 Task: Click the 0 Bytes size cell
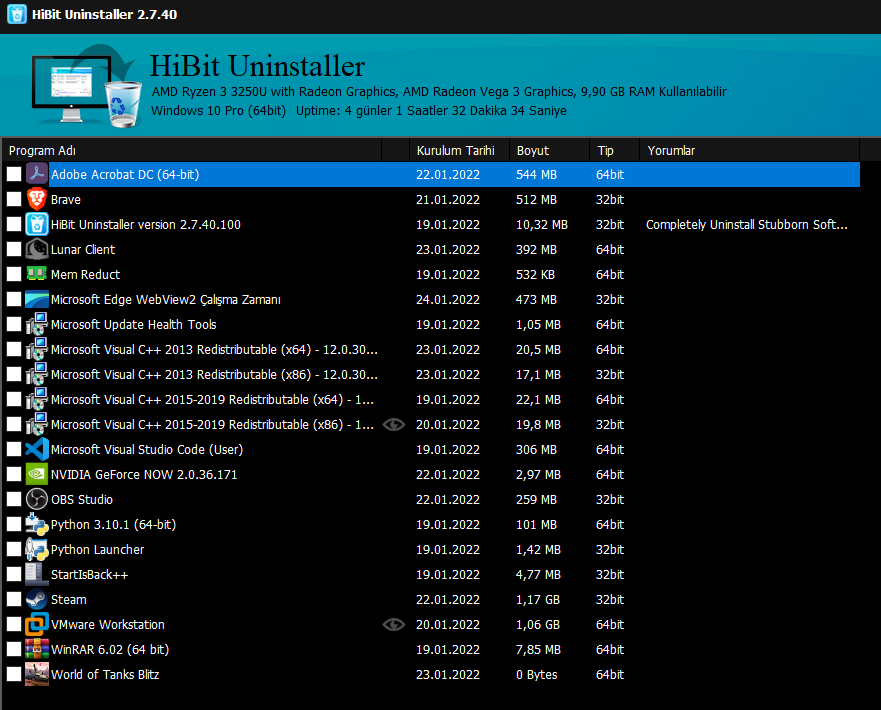point(537,675)
